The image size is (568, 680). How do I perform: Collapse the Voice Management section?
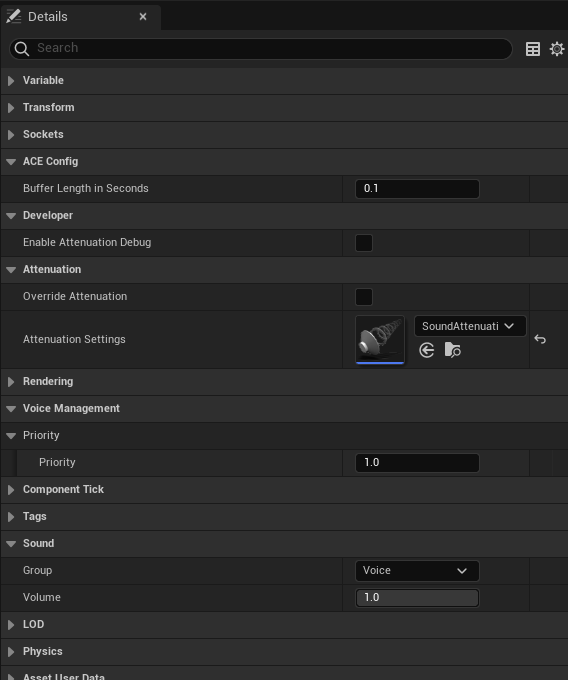(11, 409)
